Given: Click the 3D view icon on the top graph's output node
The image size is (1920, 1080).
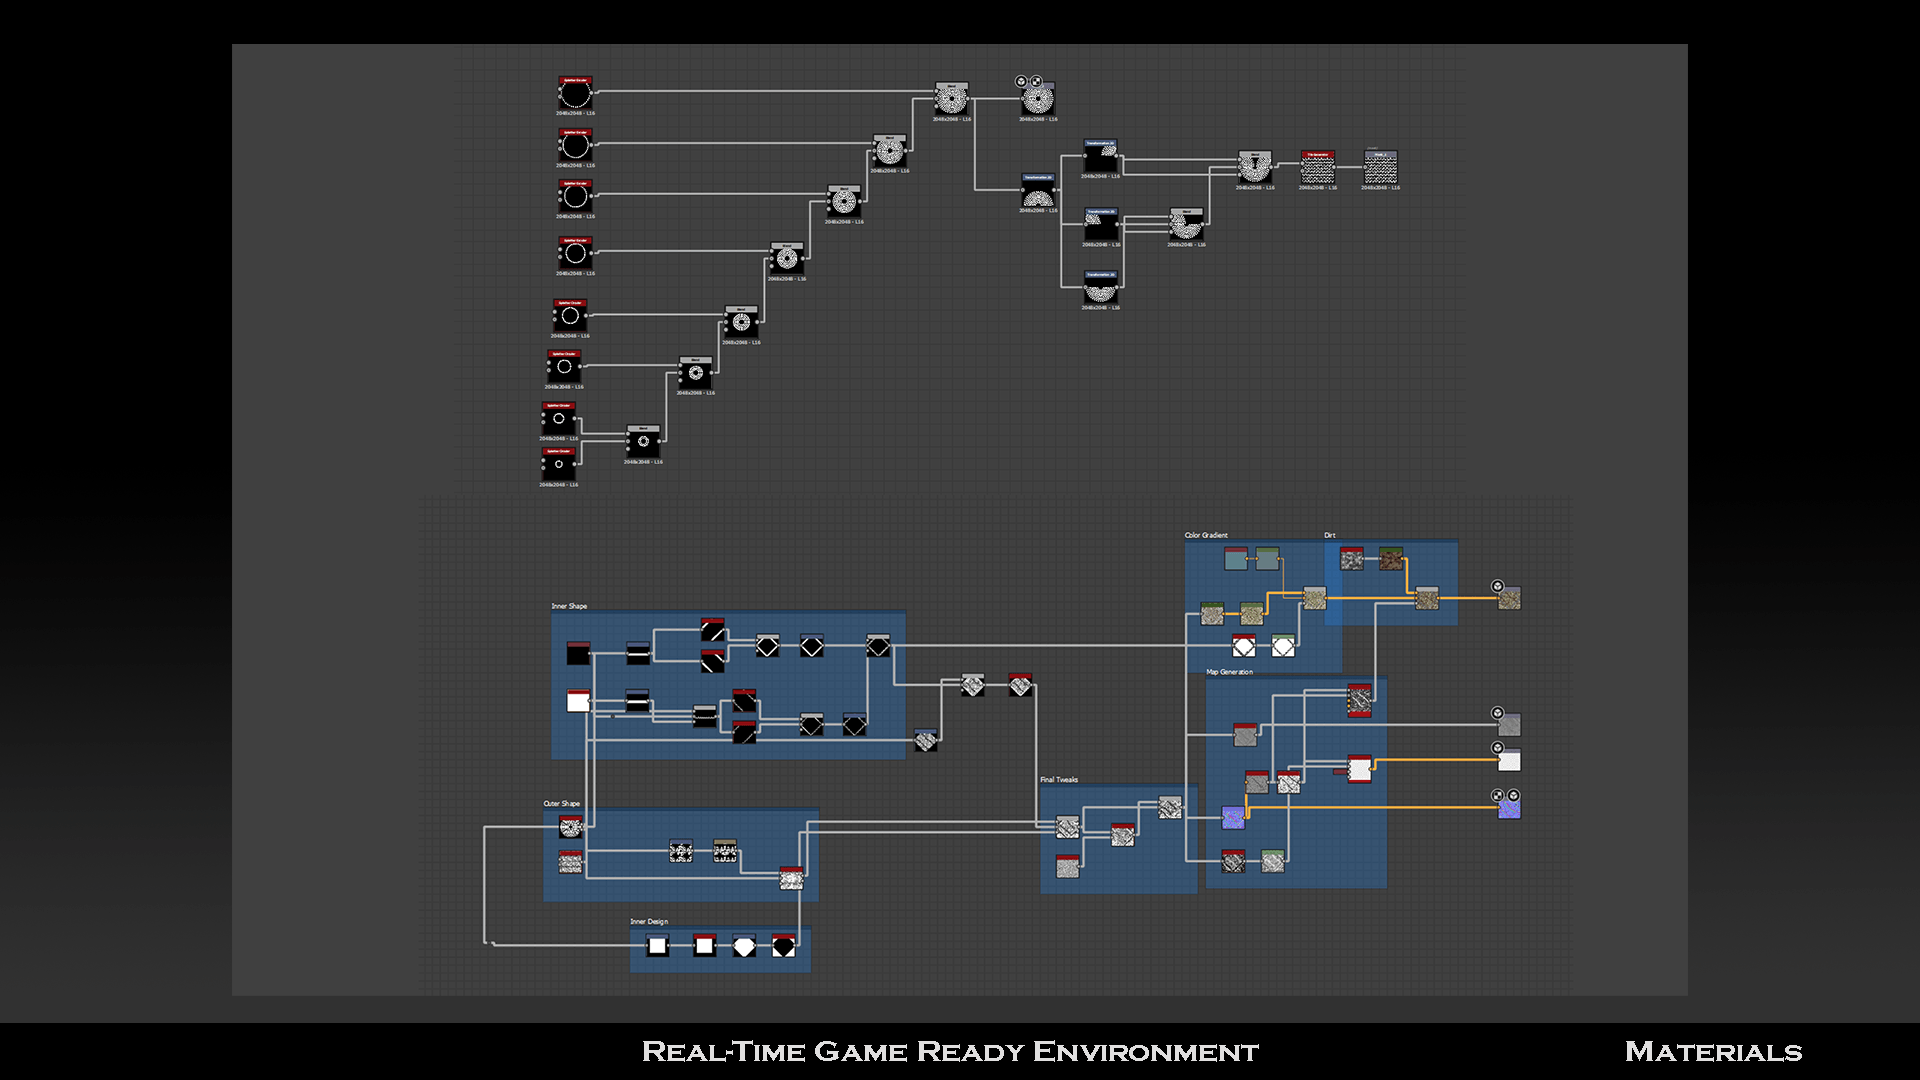Looking at the screenshot, I should 1021,81.
